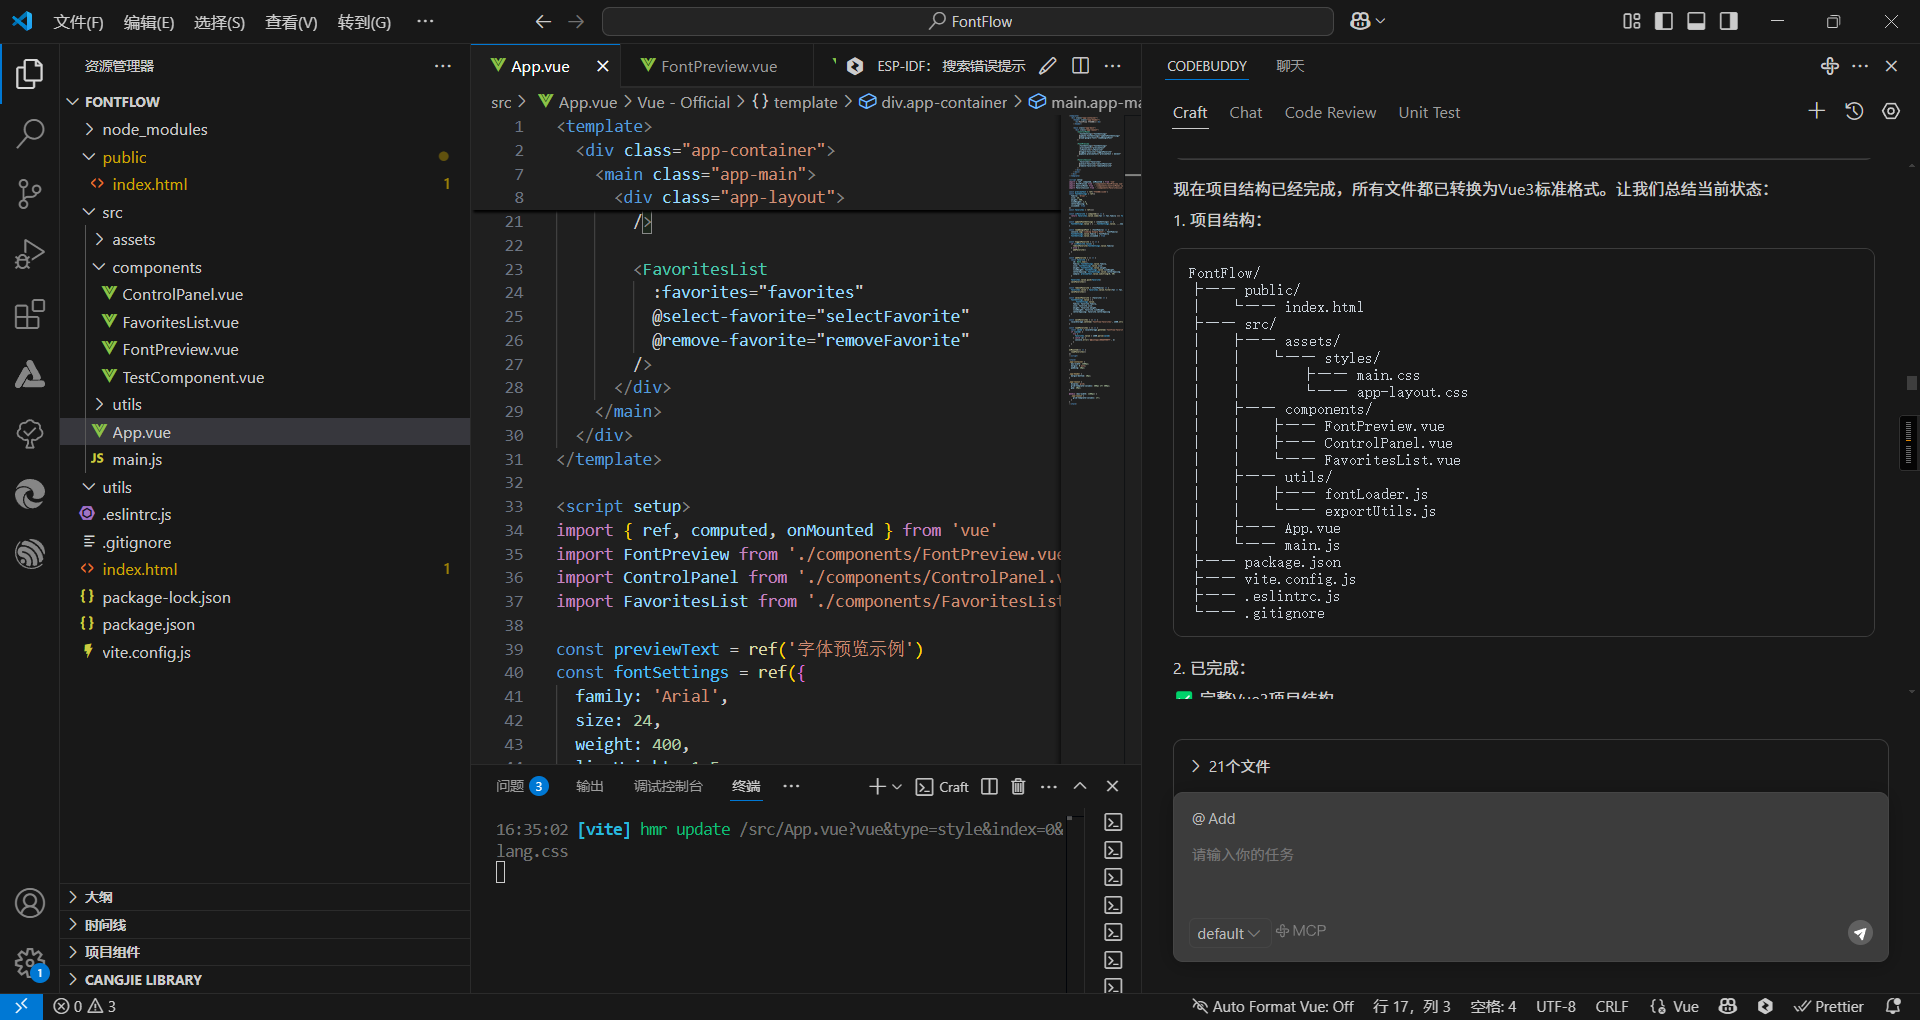Click errors and warnings count in status bar

pyautogui.click(x=85, y=1006)
